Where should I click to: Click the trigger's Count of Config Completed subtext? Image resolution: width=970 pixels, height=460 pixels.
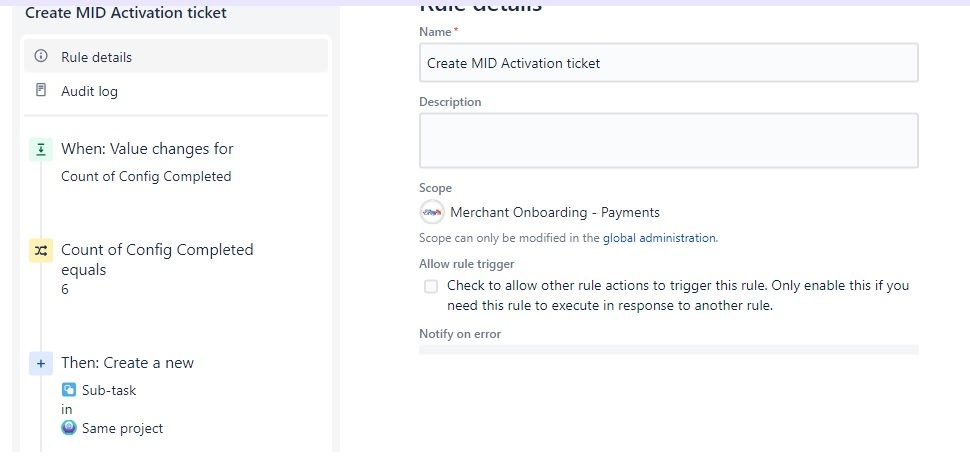coord(146,176)
